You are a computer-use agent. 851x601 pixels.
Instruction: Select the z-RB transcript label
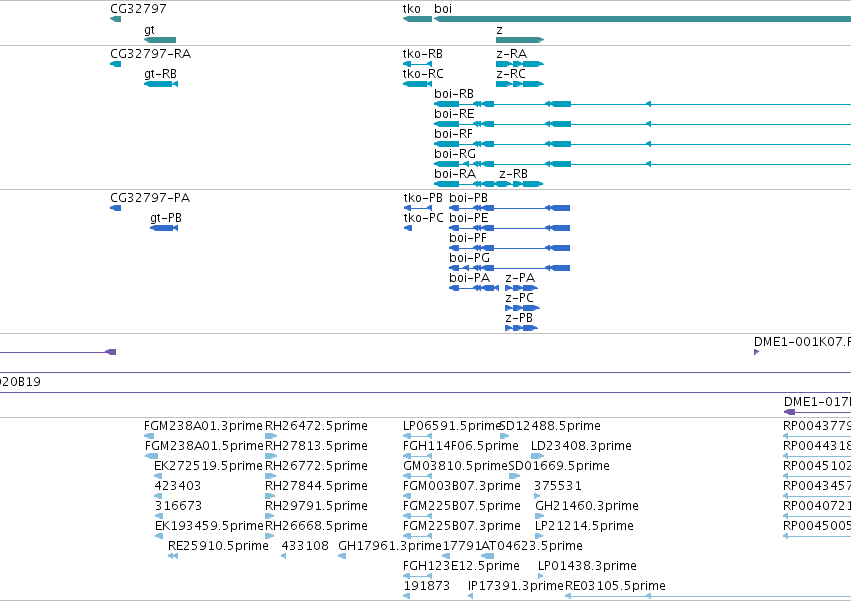[x=513, y=174]
